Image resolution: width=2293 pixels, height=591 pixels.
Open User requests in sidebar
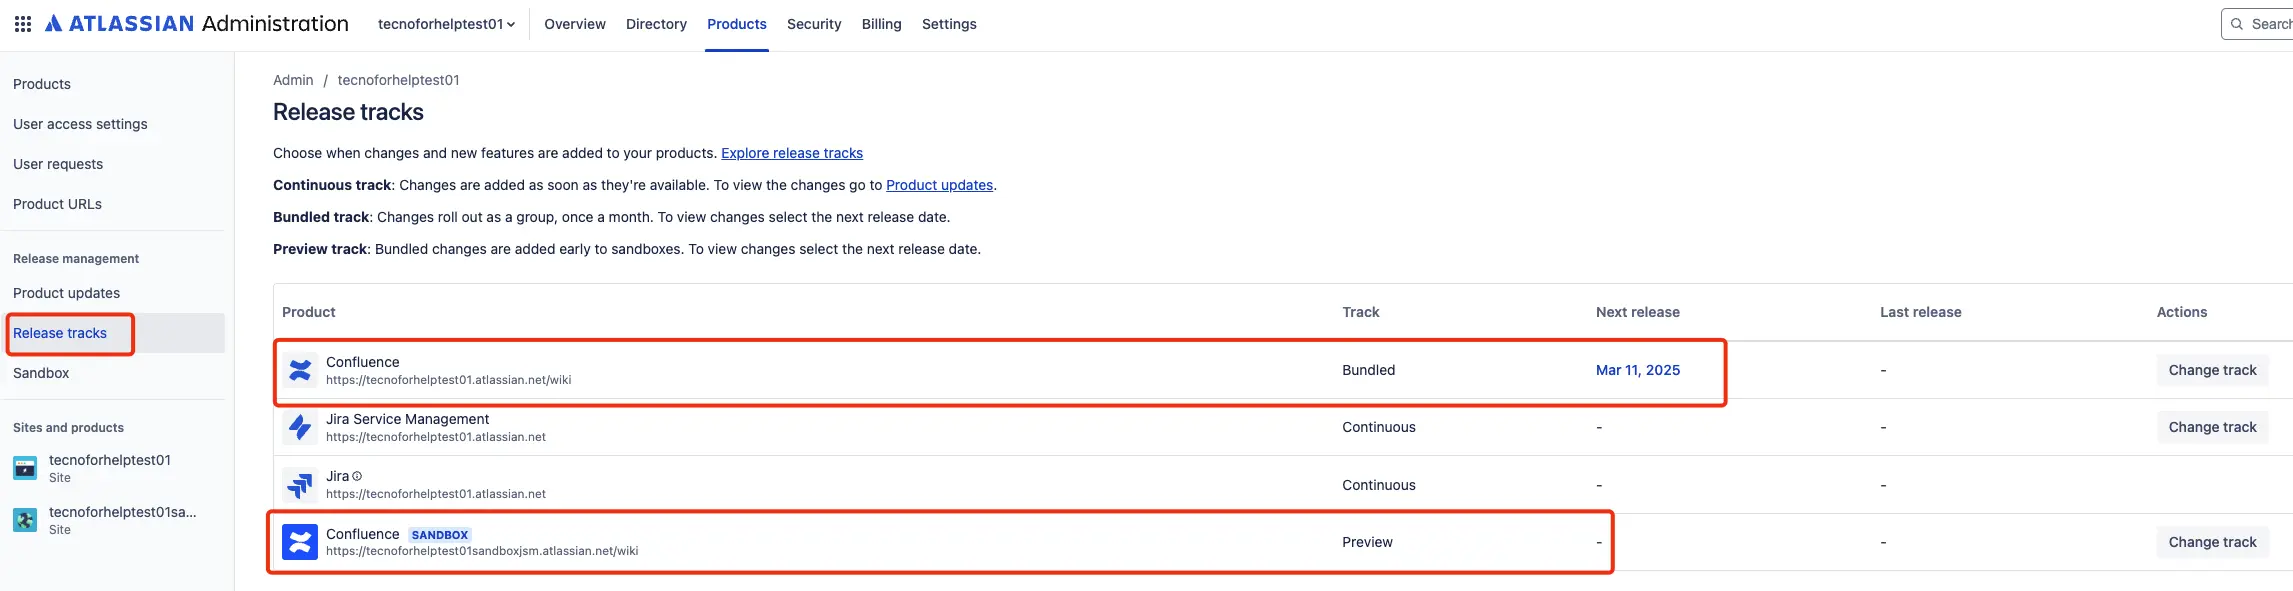[x=58, y=164]
